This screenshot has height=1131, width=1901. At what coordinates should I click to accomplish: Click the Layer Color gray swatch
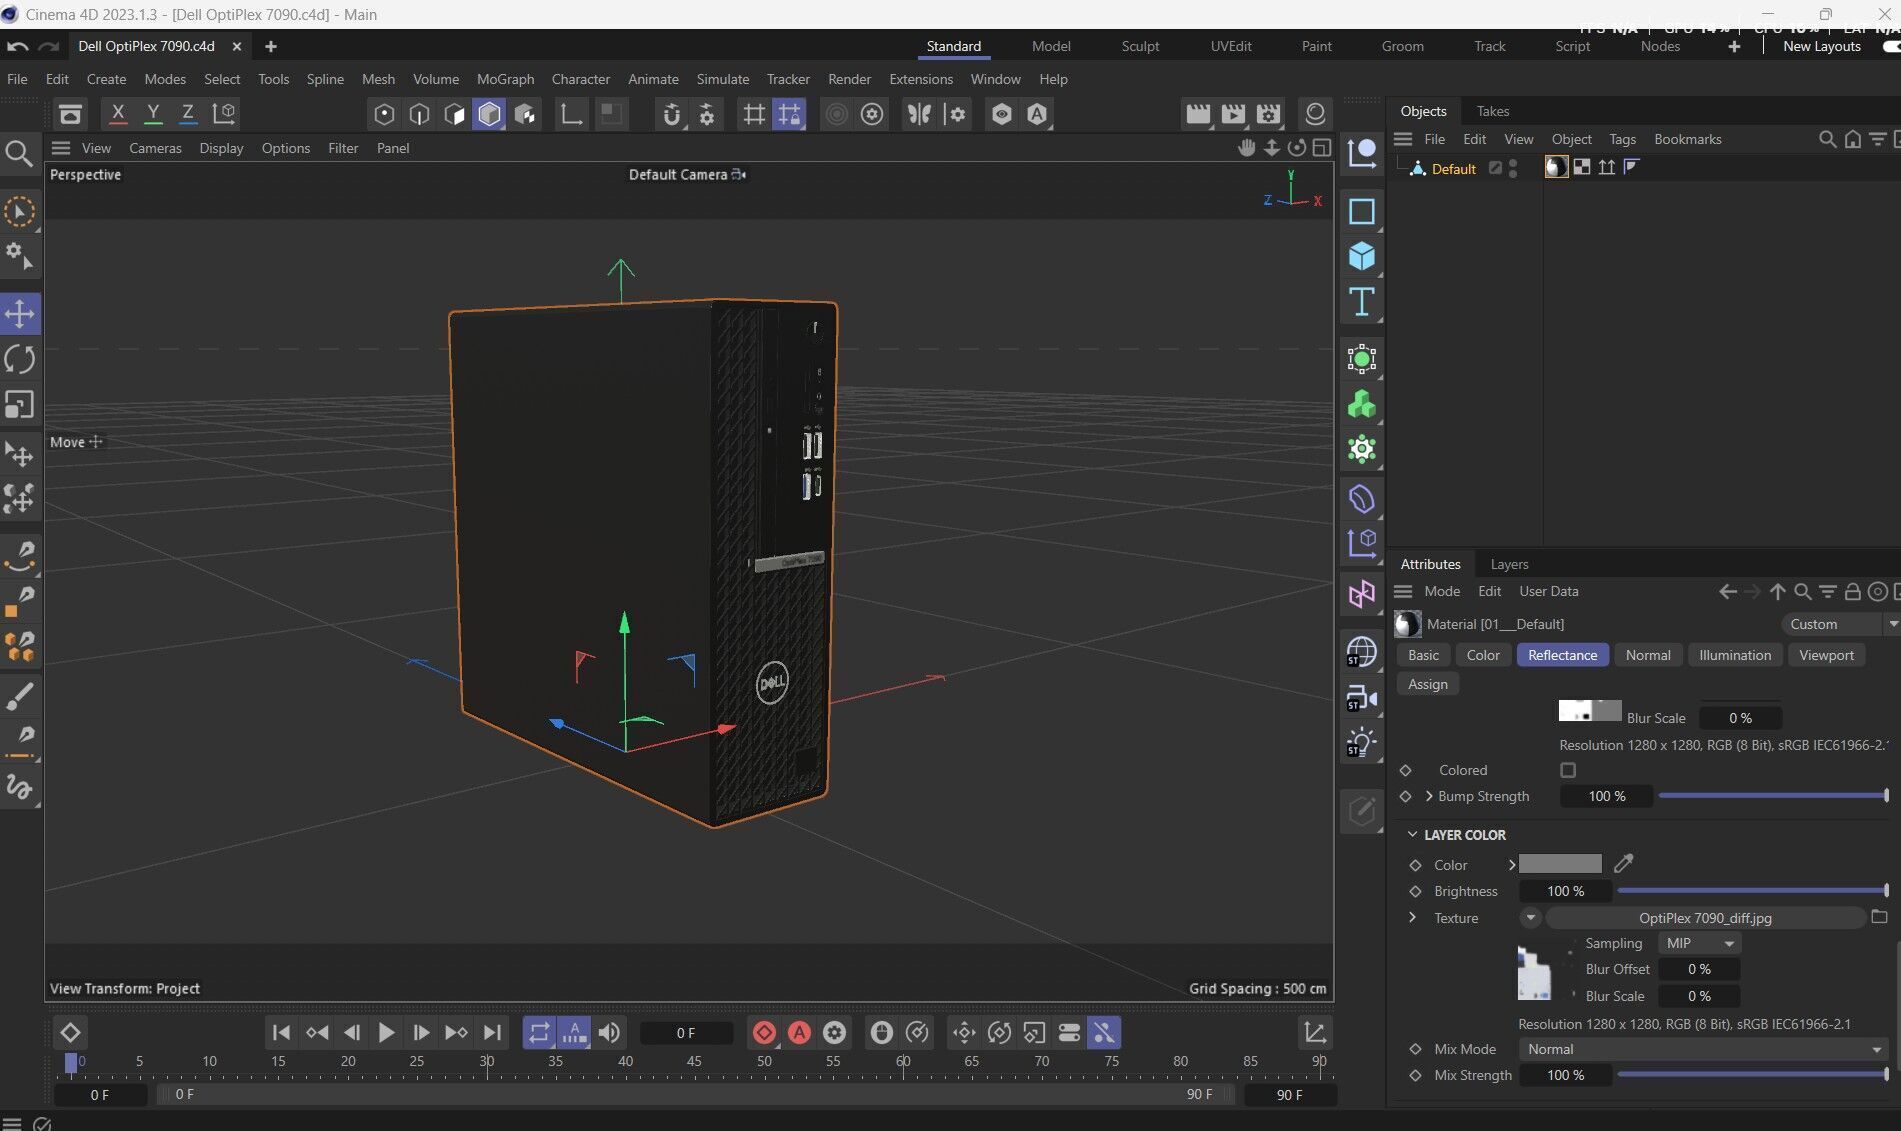click(1560, 864)
